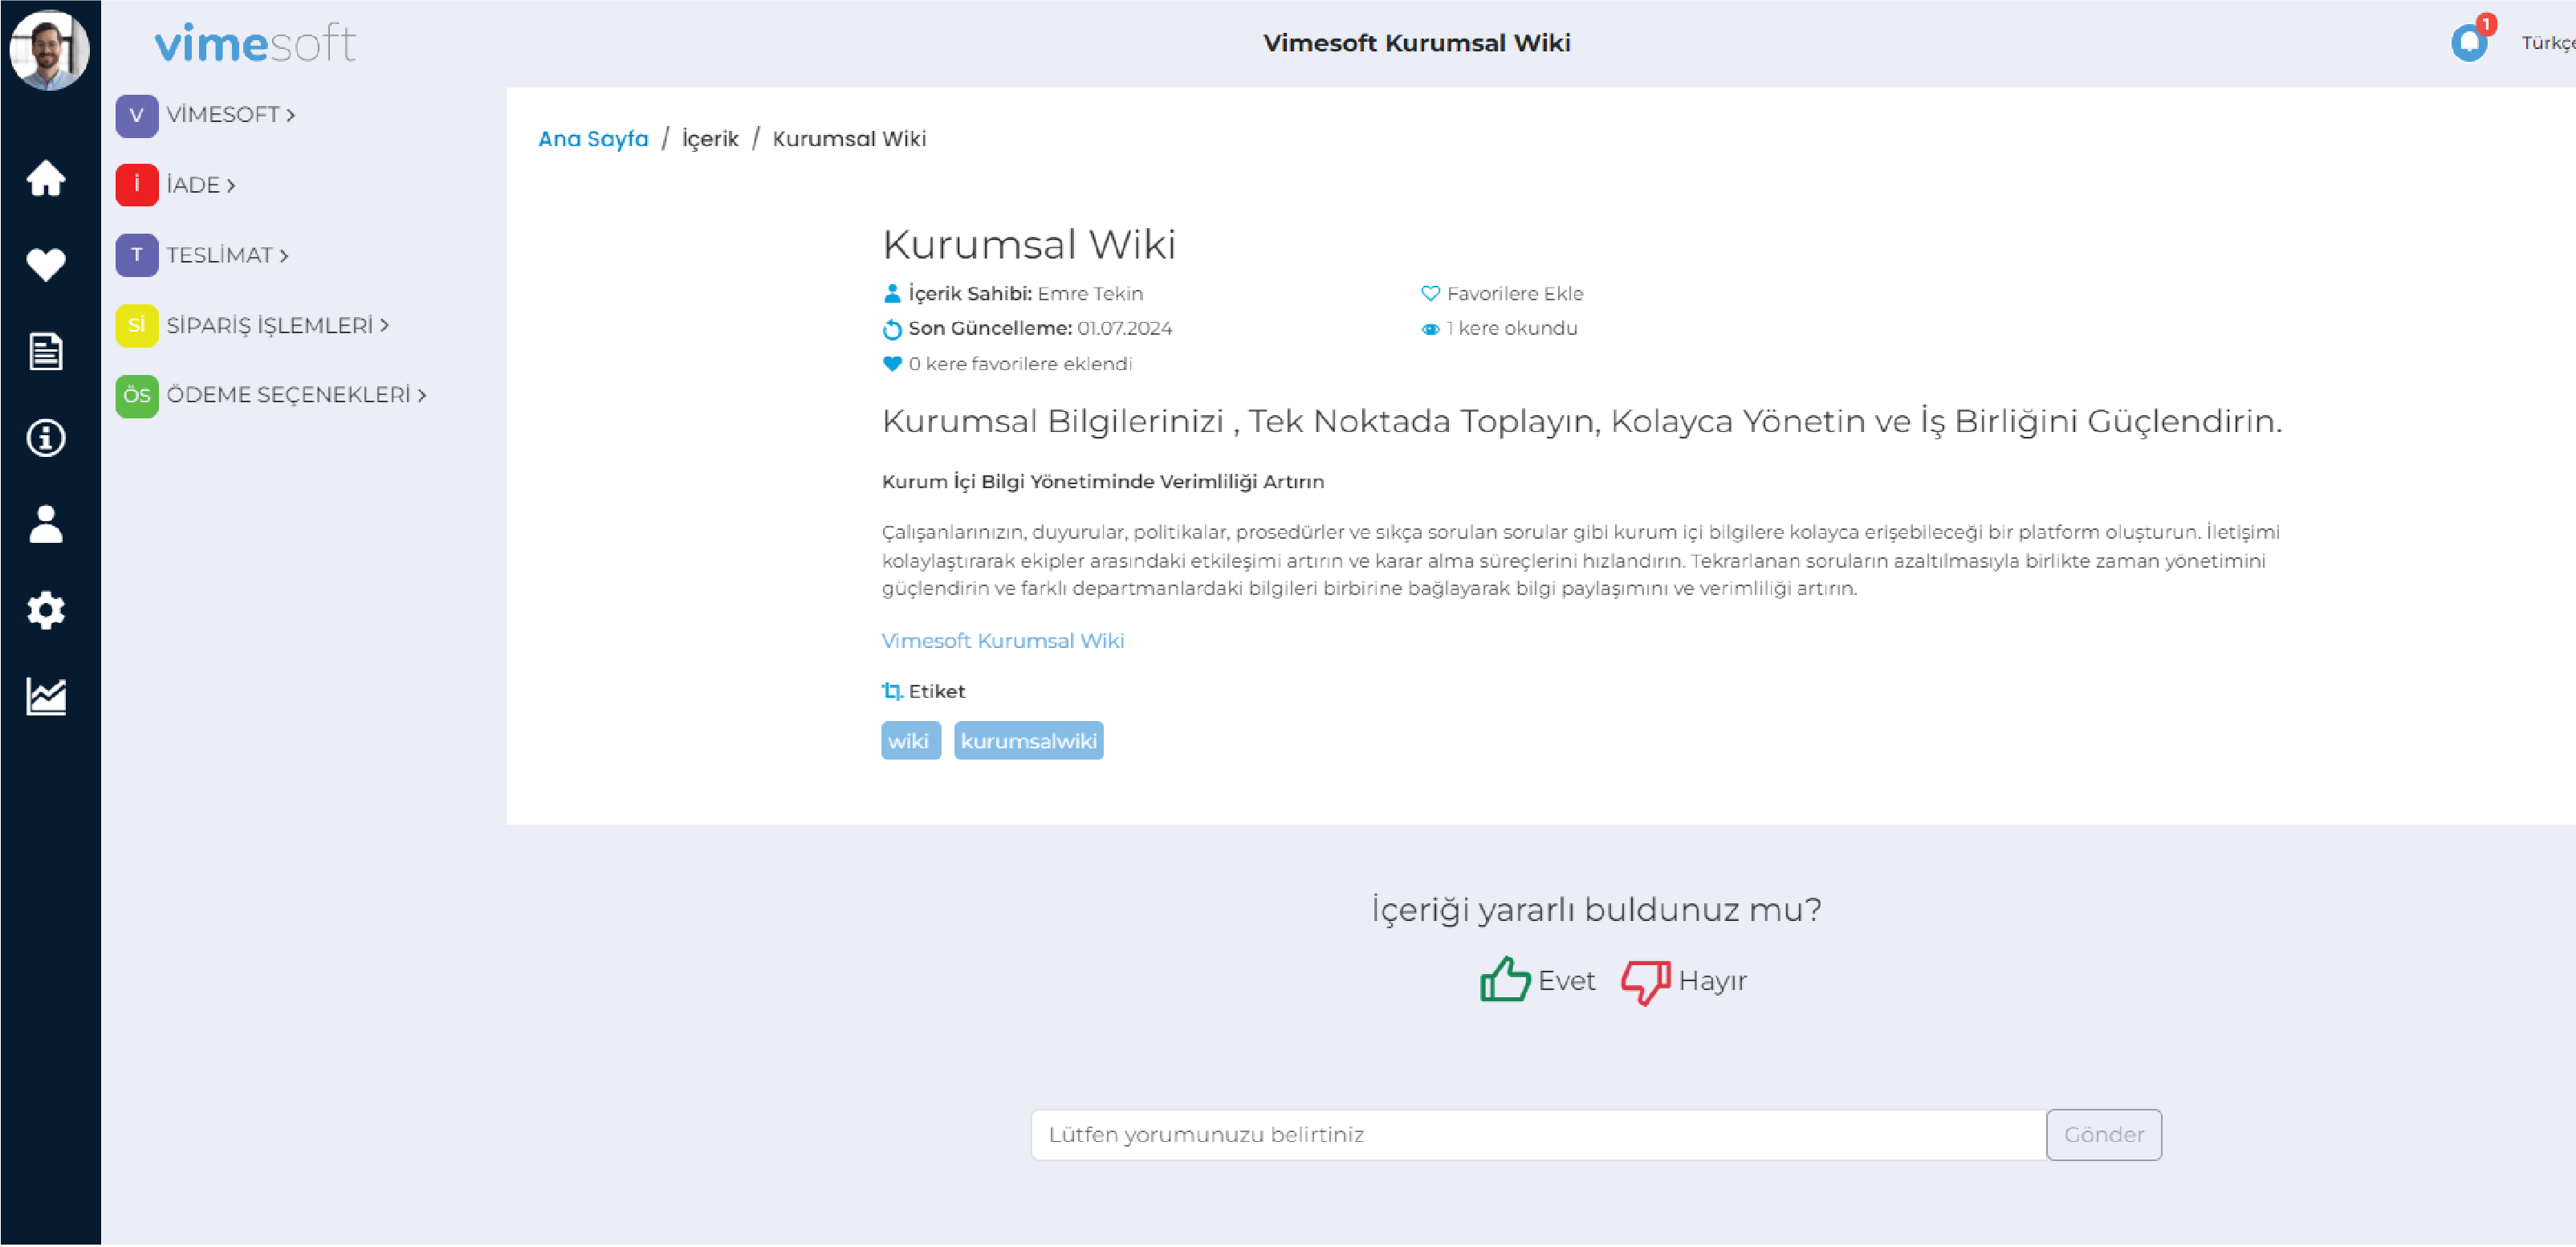The height and width of the screenshot is (1247, 2576).
Task: Click the Etiket tag icon
Action: click(x=892, y=691)
